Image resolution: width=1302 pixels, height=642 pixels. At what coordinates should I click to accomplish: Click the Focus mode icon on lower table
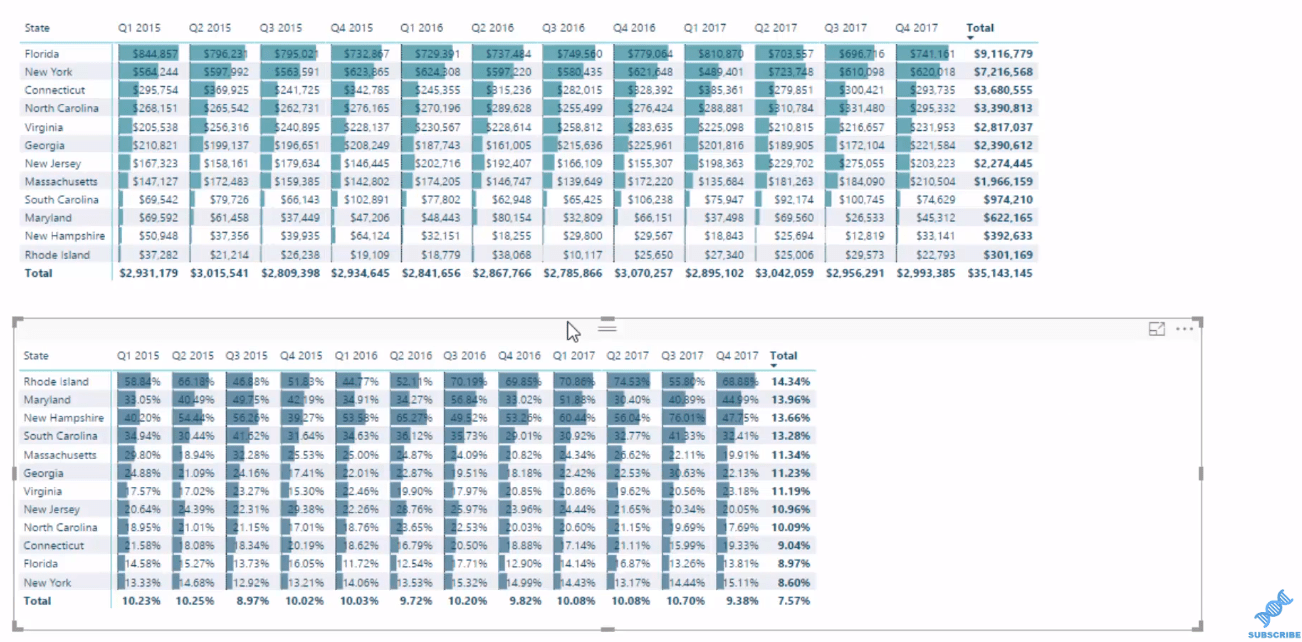pos(1157,329)
